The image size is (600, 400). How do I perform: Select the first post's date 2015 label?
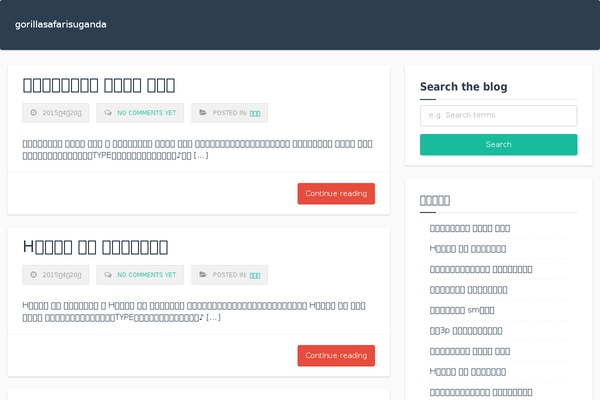click(x=62, y=113)
